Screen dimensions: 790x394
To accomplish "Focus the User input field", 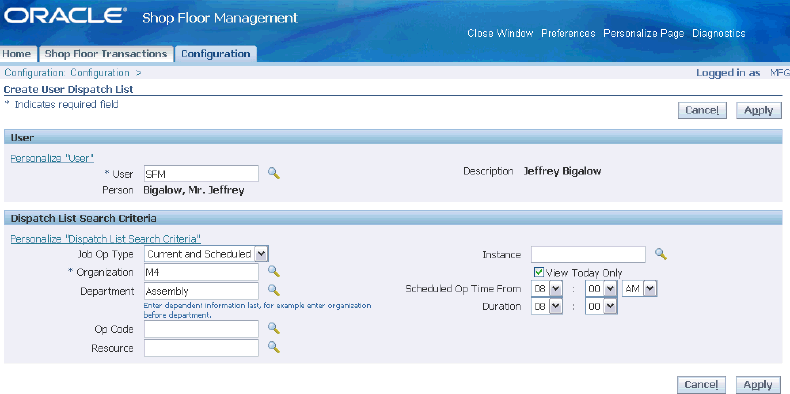I will click(201, 173).
